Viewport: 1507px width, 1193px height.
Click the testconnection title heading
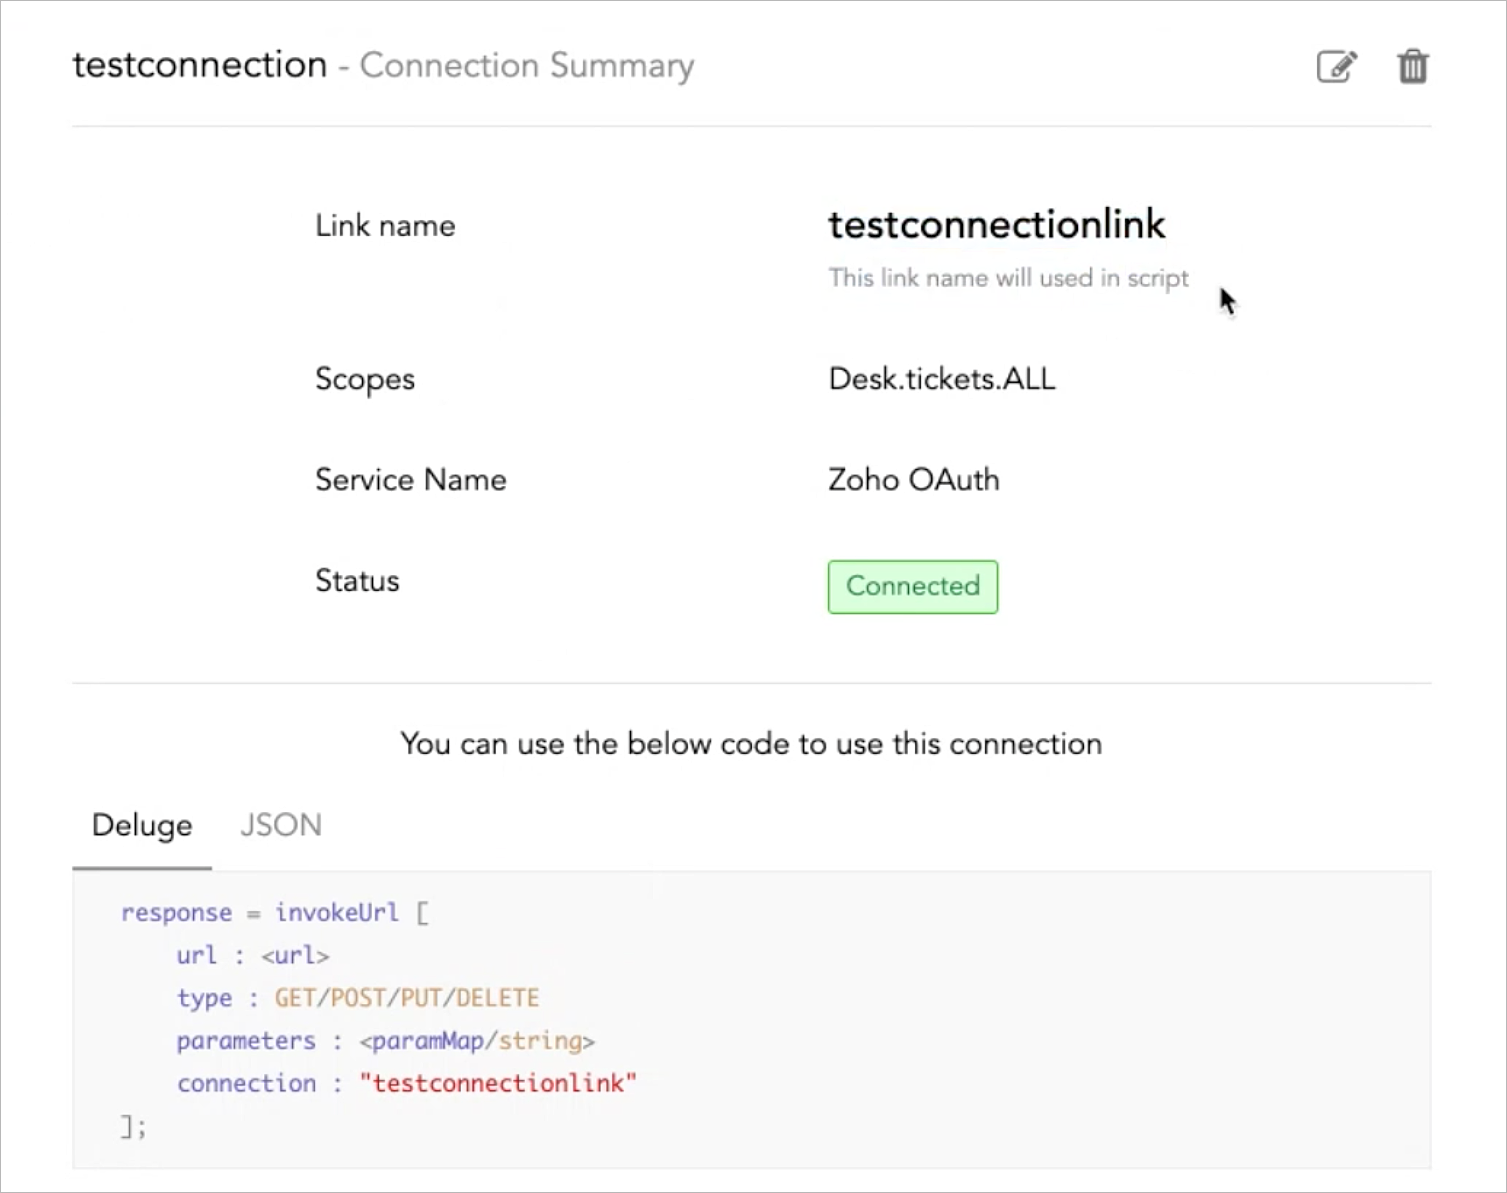pos(200,65)
